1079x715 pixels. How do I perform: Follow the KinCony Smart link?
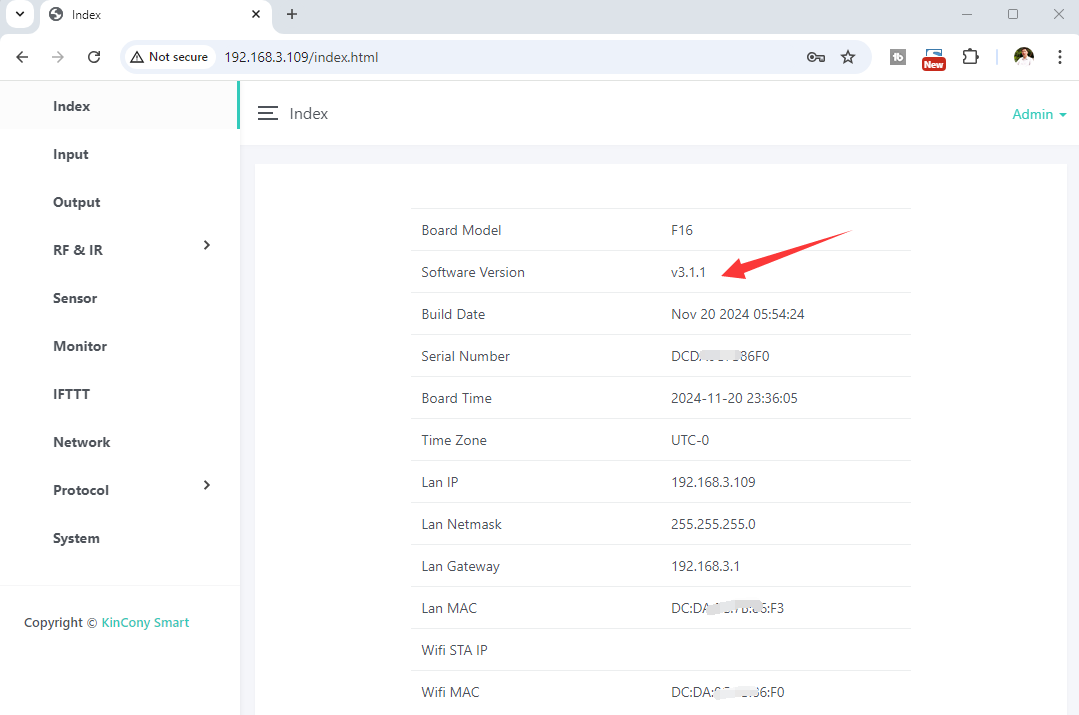click(x=145, y=622)
